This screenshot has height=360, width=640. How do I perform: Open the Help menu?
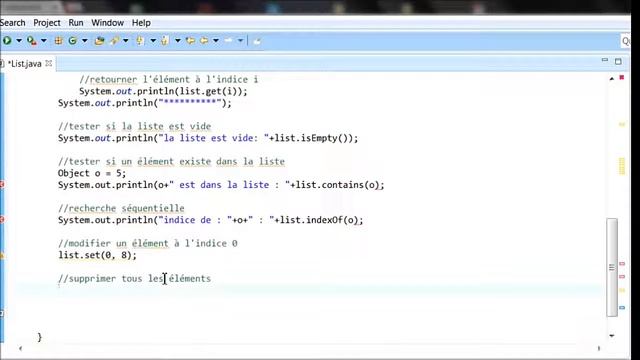pos(141,23)
